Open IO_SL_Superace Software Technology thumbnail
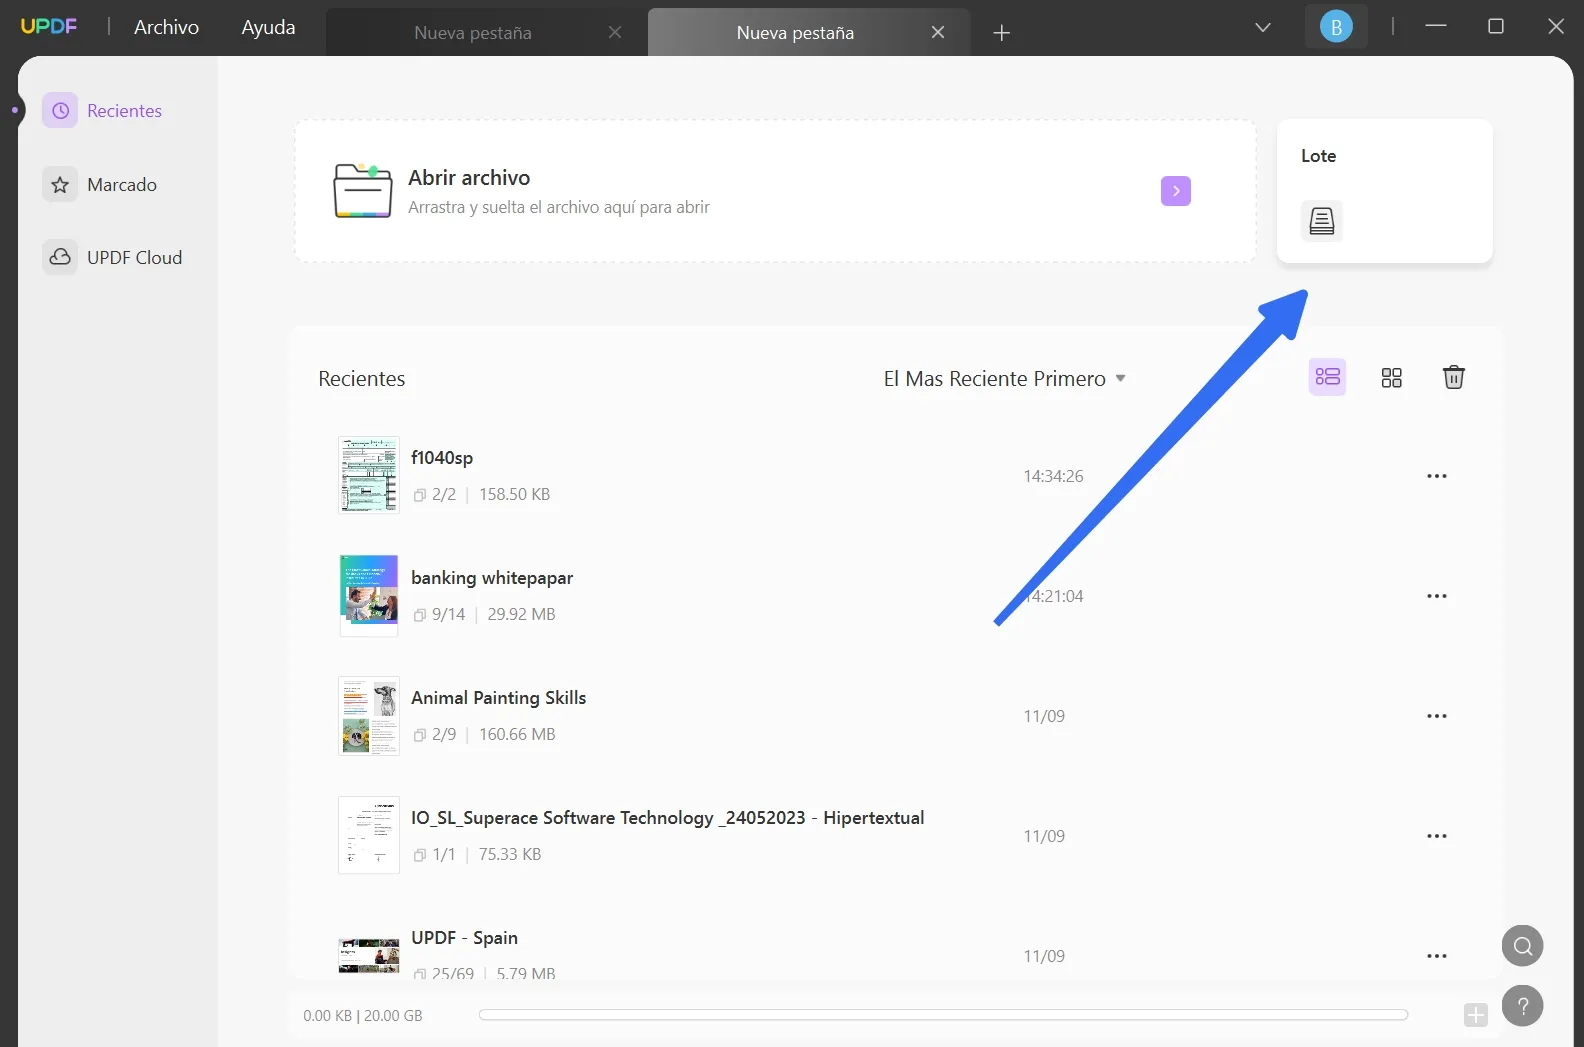This screenshot has width=1584, height=1047. point(369,835)
